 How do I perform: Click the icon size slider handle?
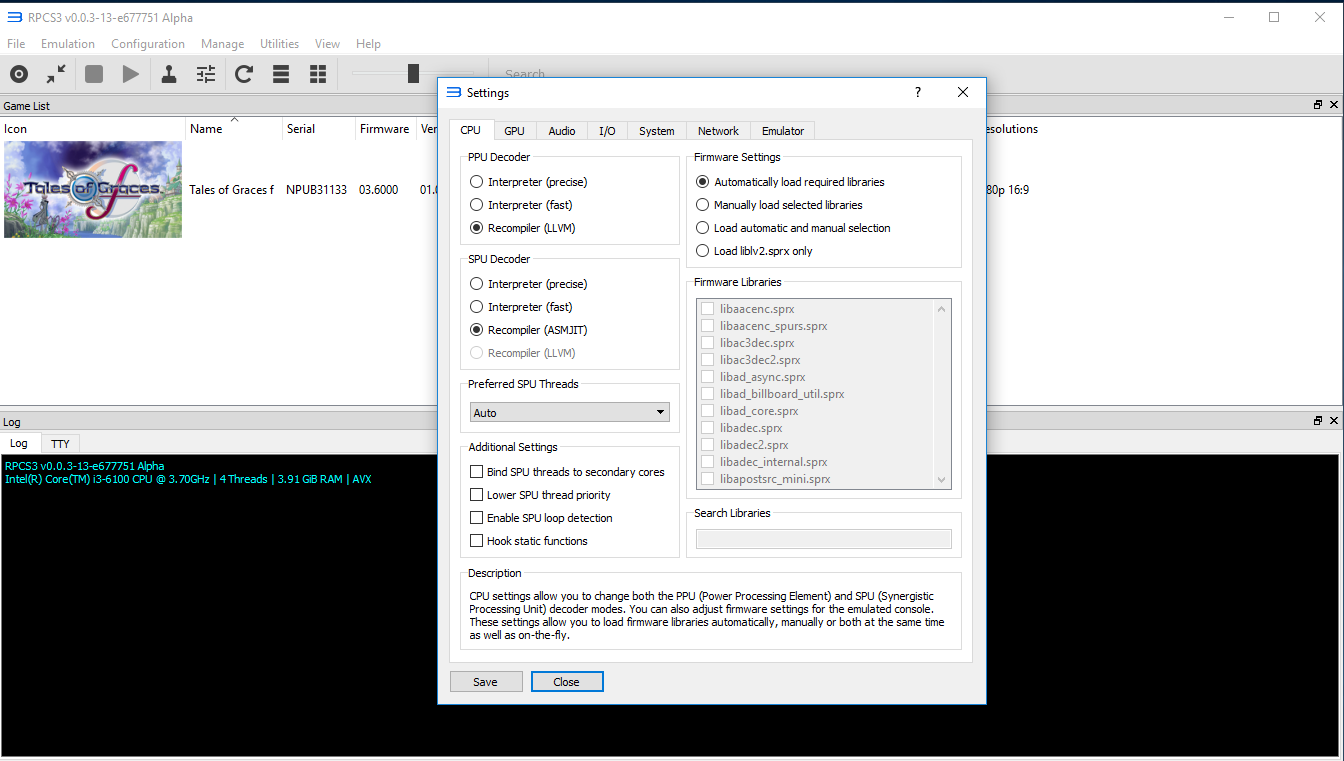[413, 73]
